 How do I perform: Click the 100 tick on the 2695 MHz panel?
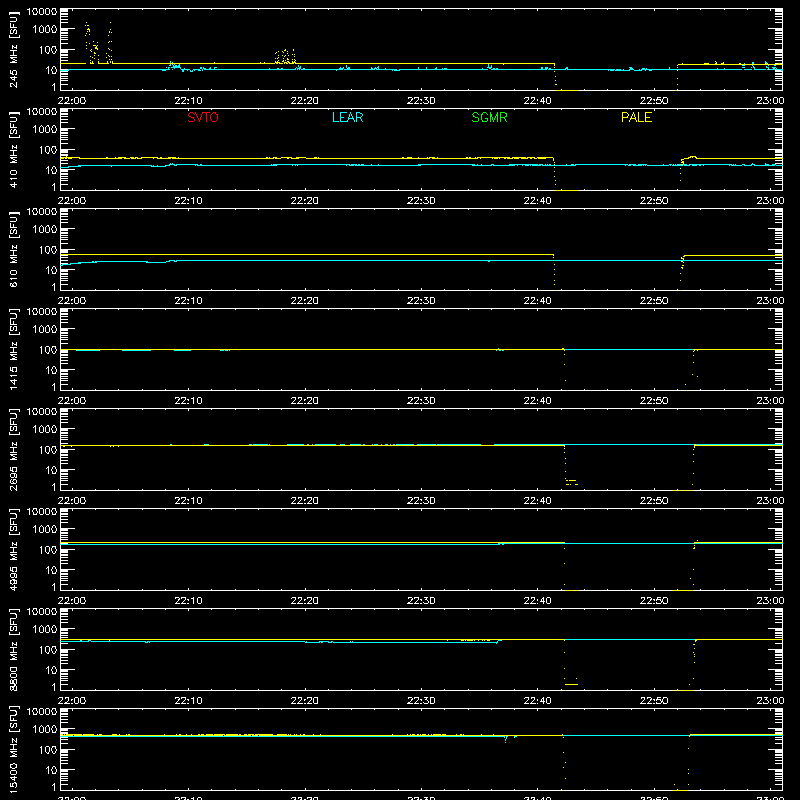(x=48, y=449)
